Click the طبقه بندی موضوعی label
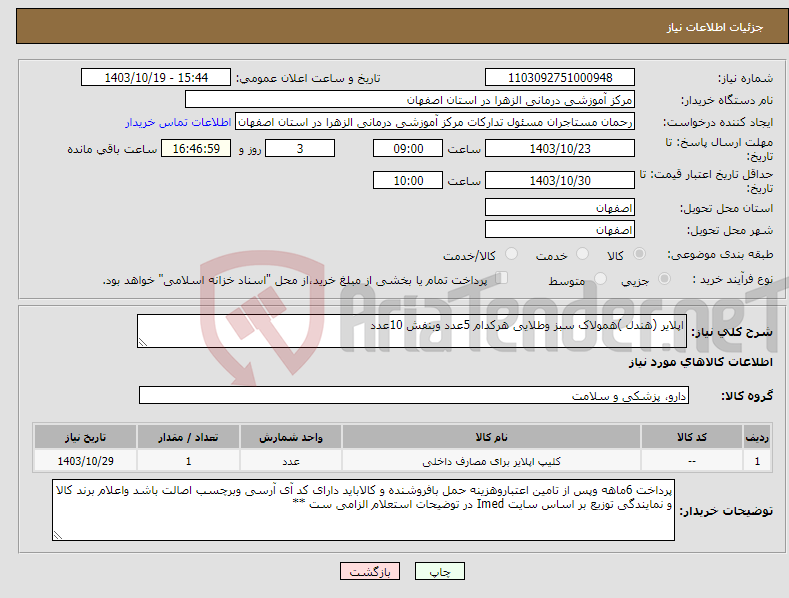 tap(720, 255)
